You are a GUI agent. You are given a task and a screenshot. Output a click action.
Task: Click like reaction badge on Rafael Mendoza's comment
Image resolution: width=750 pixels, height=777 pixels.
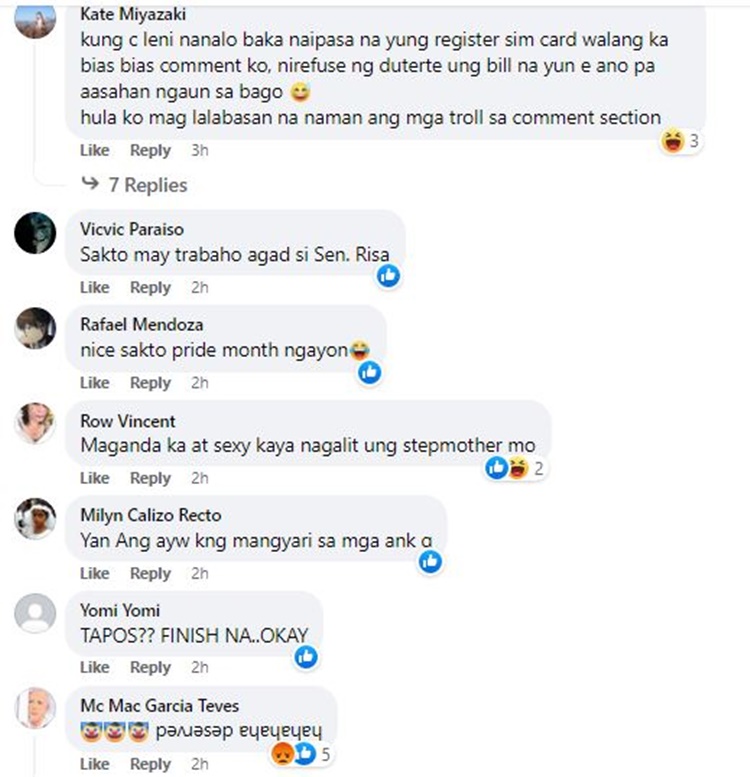click(370, 372)
